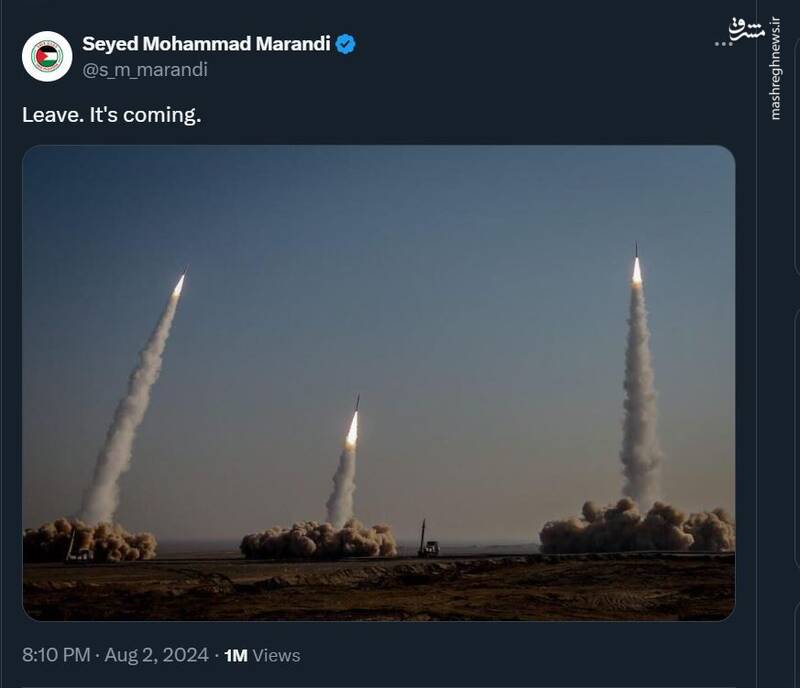The width and height of the screenshot is (800, 688).
Task: Open the three-dot more options menu
Action: tap(725, 44)
